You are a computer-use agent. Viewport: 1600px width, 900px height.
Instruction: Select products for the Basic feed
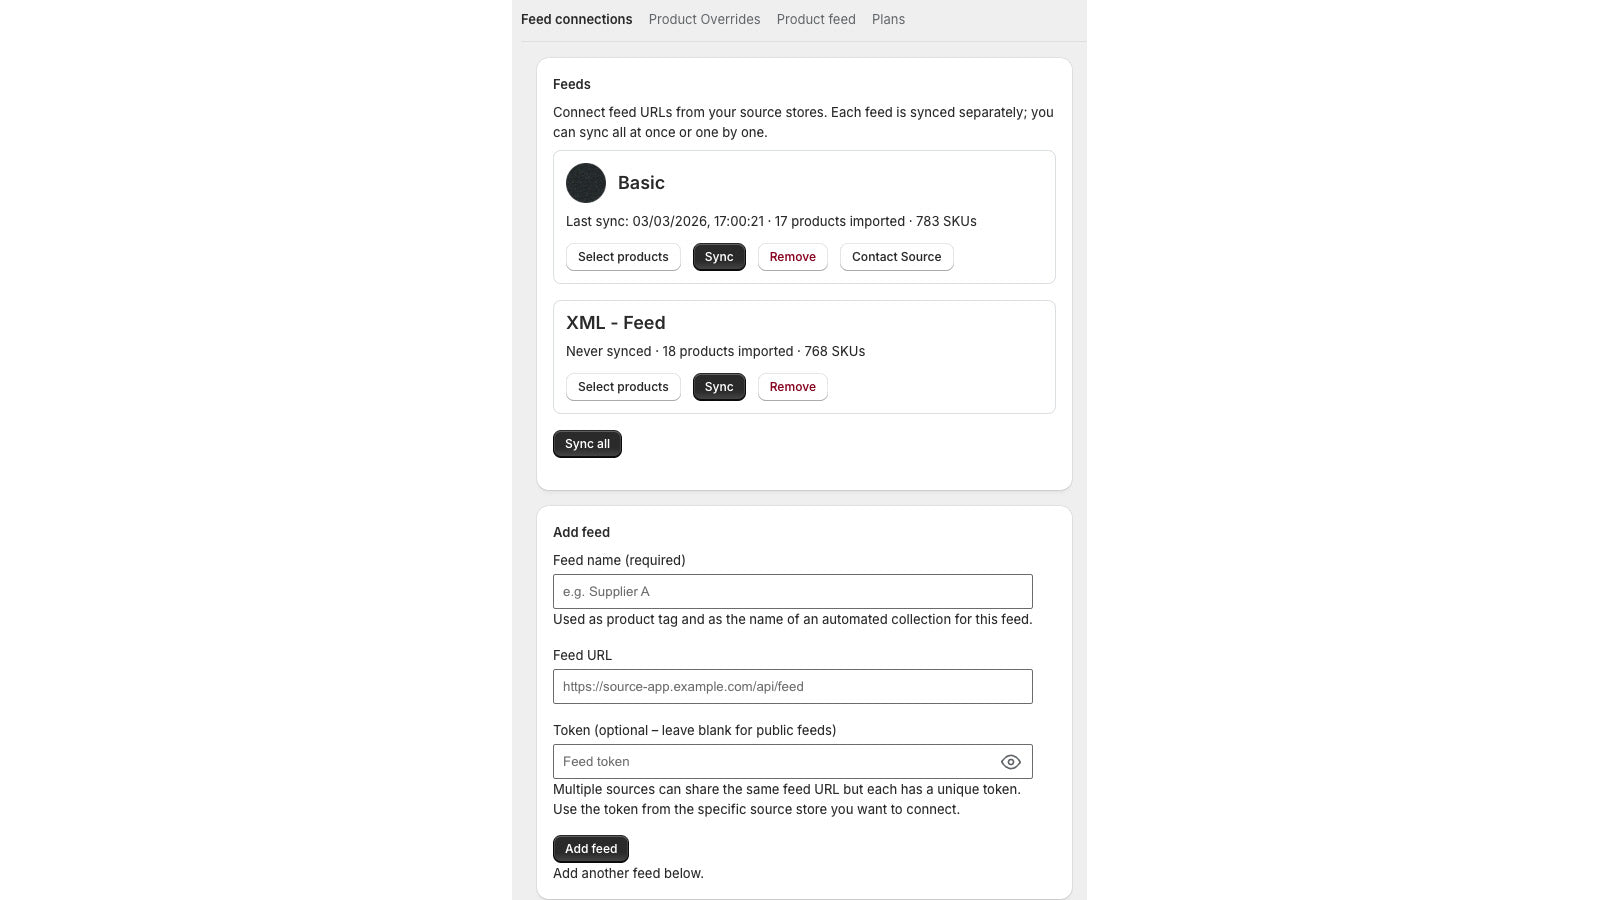point(623,257)
